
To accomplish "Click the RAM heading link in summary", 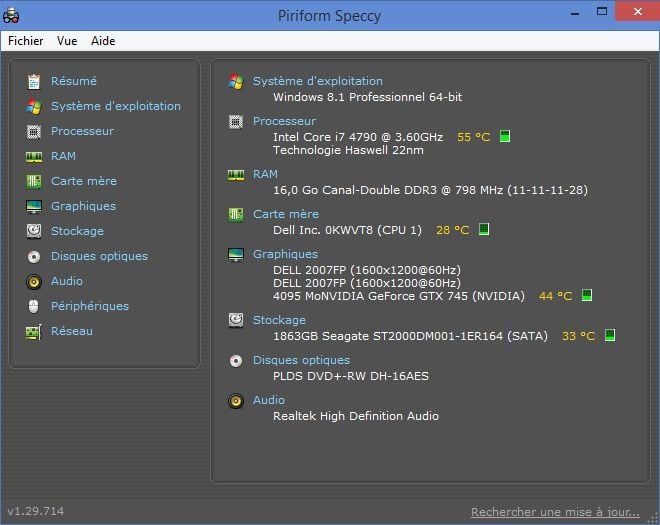I will [265, 174].
